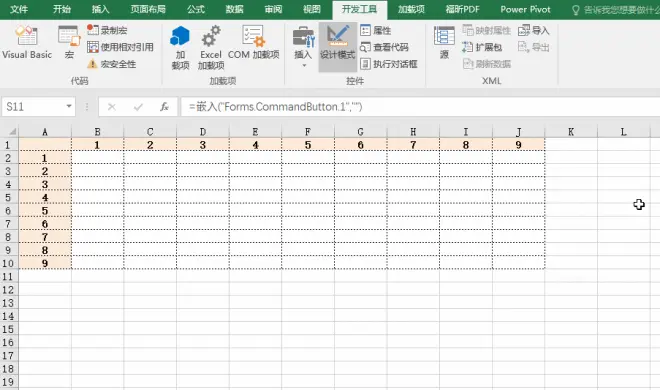Image resolution: width=660 pixels, height=390 pixels.
Task: Click the formula bar with CommandButton formula
Action: tap(420, 107)
